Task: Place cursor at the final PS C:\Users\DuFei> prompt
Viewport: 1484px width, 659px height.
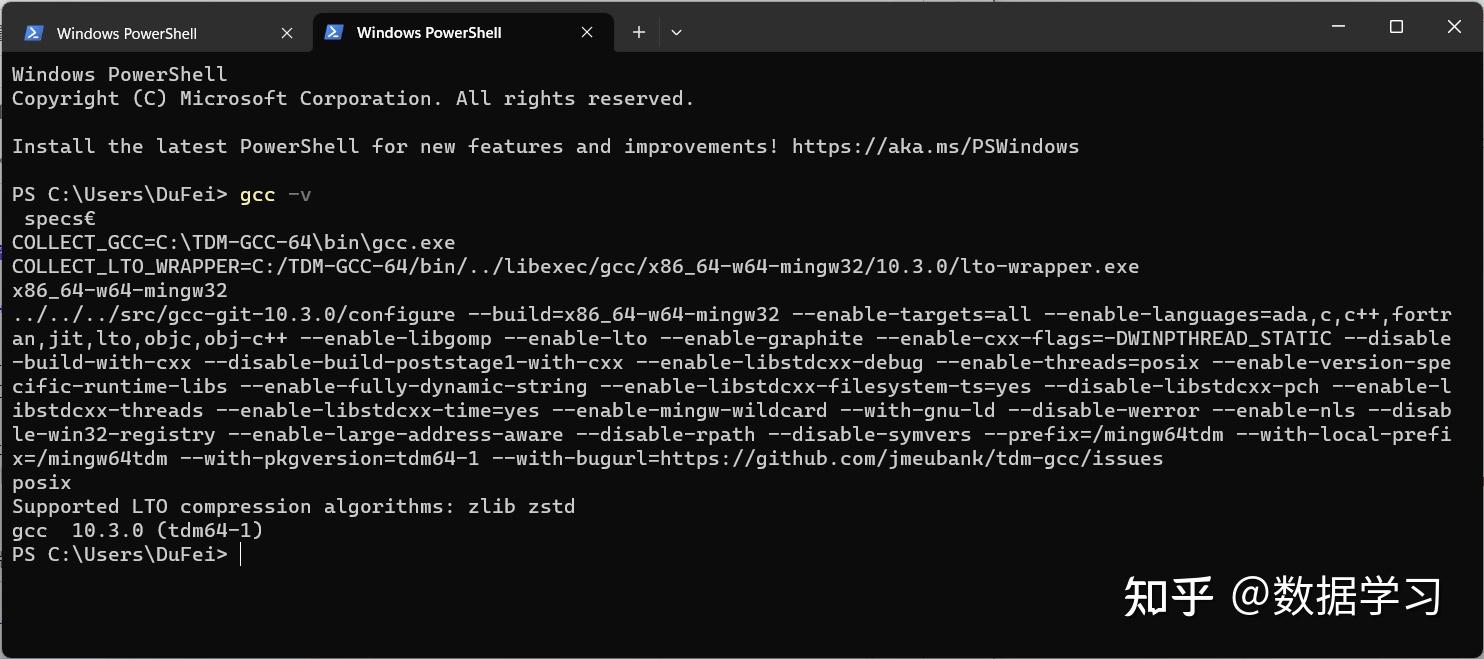Action: pos(240,554)
